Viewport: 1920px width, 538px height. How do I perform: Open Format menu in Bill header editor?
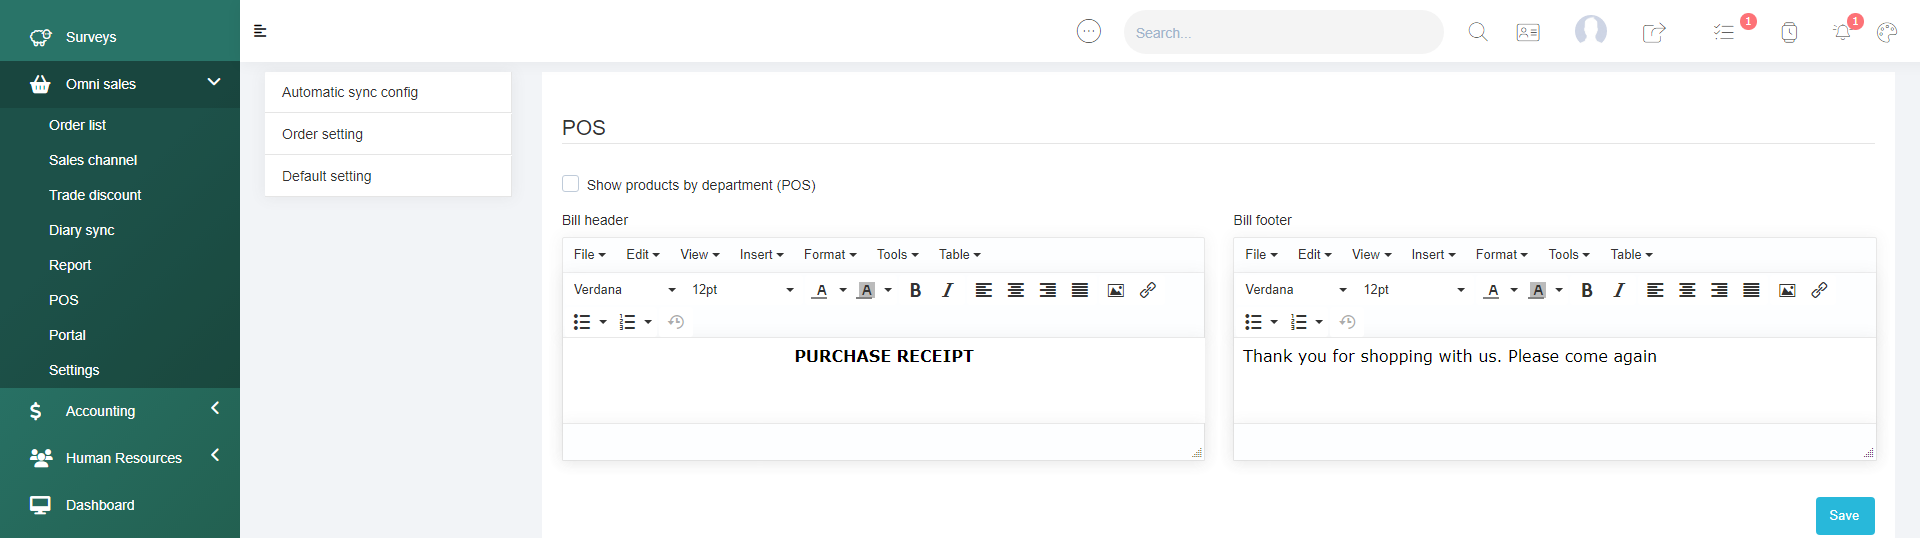pos(829,255)
